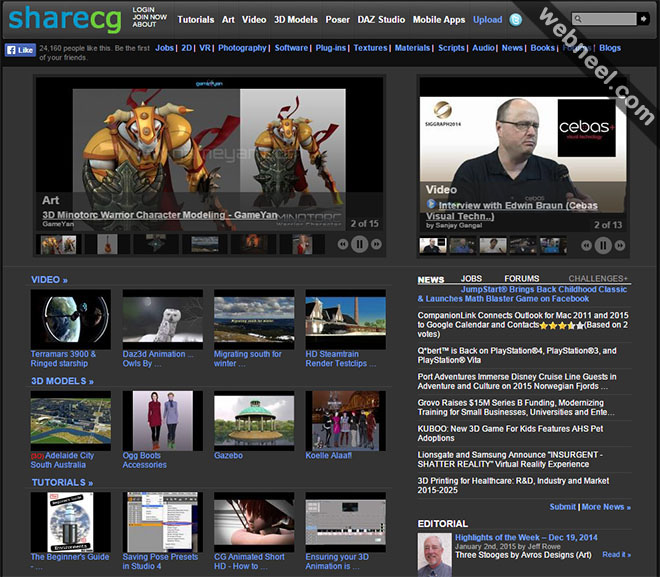Open HD Steamtrain Render Testclips thumbnail
This screenshot has width=660, height=577.
346,319
